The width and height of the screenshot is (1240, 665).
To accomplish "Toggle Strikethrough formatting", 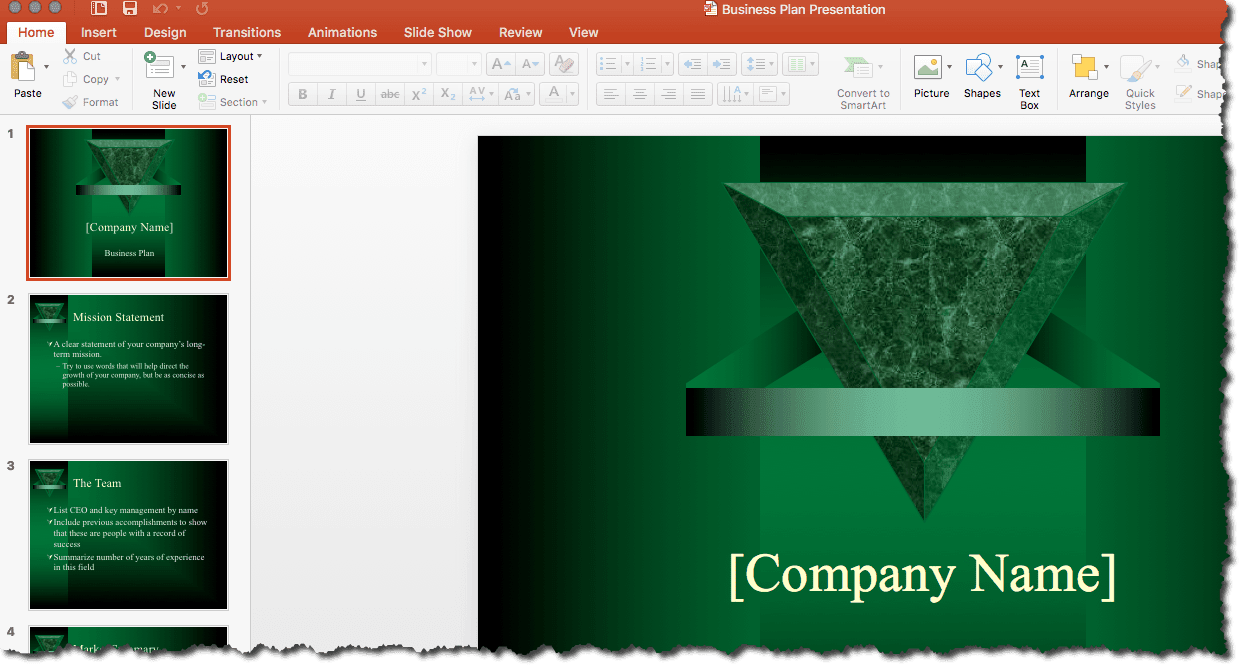I will point(390,94).
